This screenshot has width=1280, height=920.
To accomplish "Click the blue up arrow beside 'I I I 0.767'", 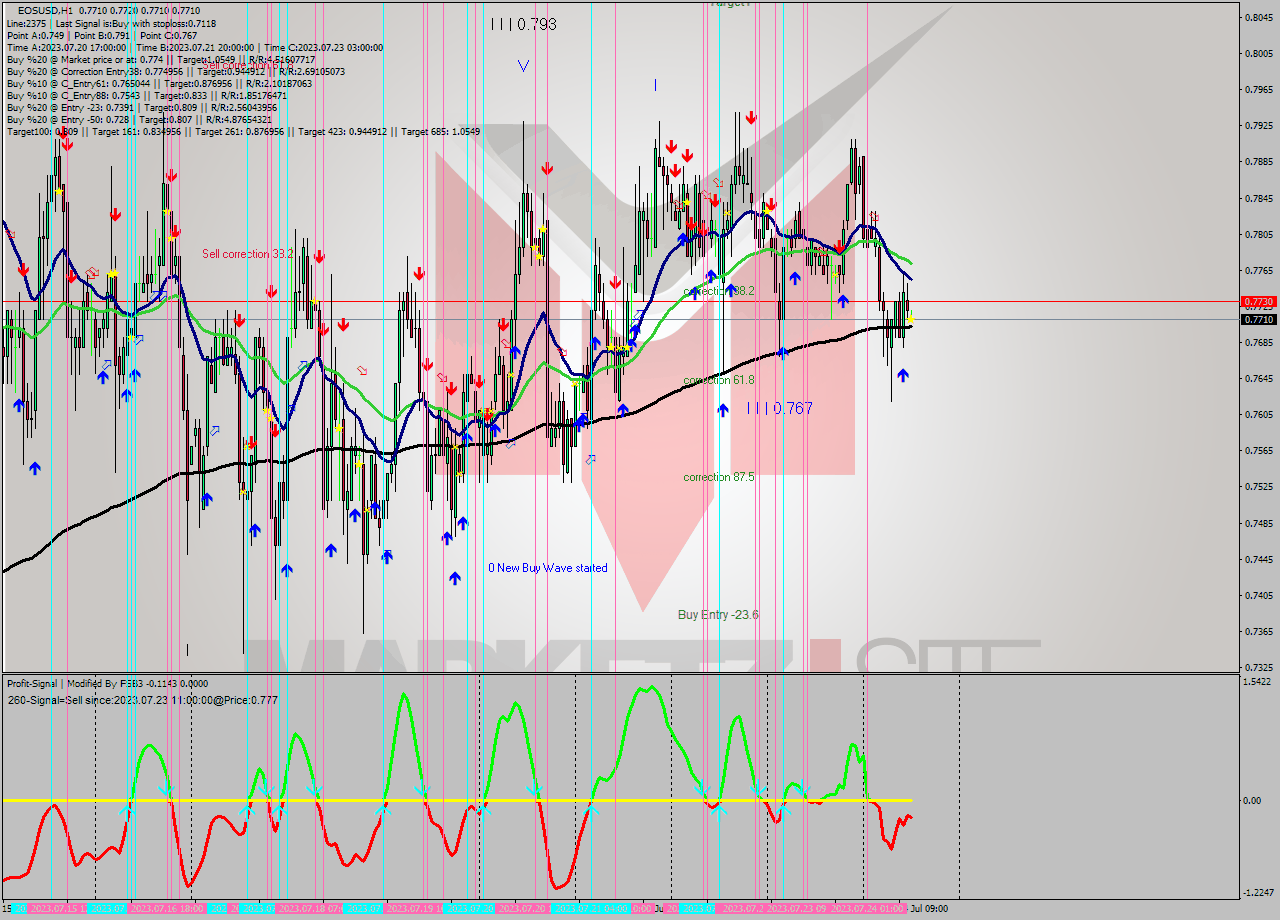I will pos(722,410).
